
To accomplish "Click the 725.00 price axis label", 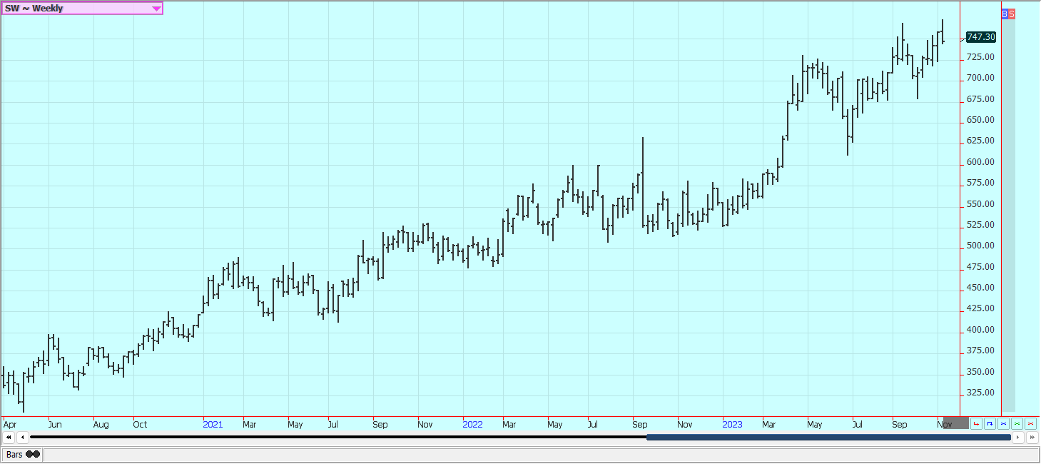I will click(x=981, y=57).
